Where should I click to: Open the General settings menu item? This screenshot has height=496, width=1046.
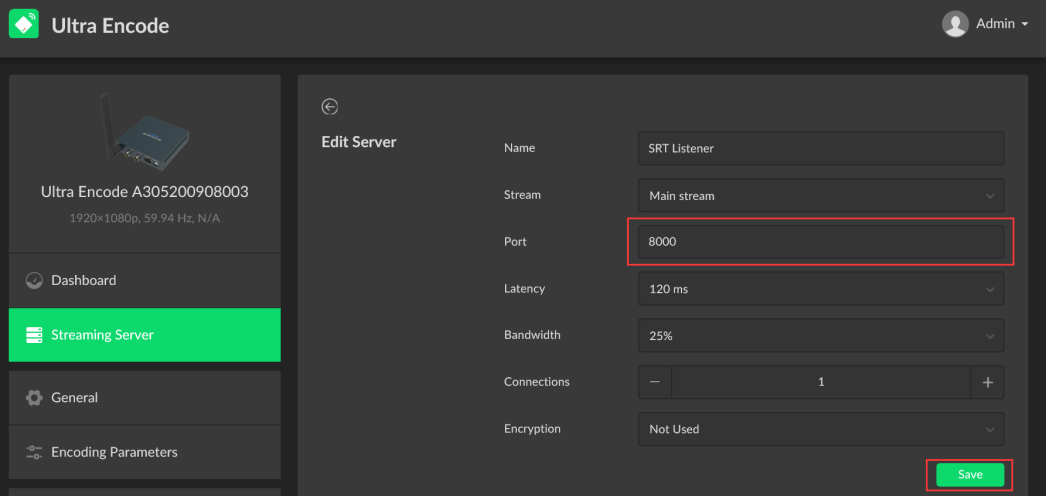point(145,398)
